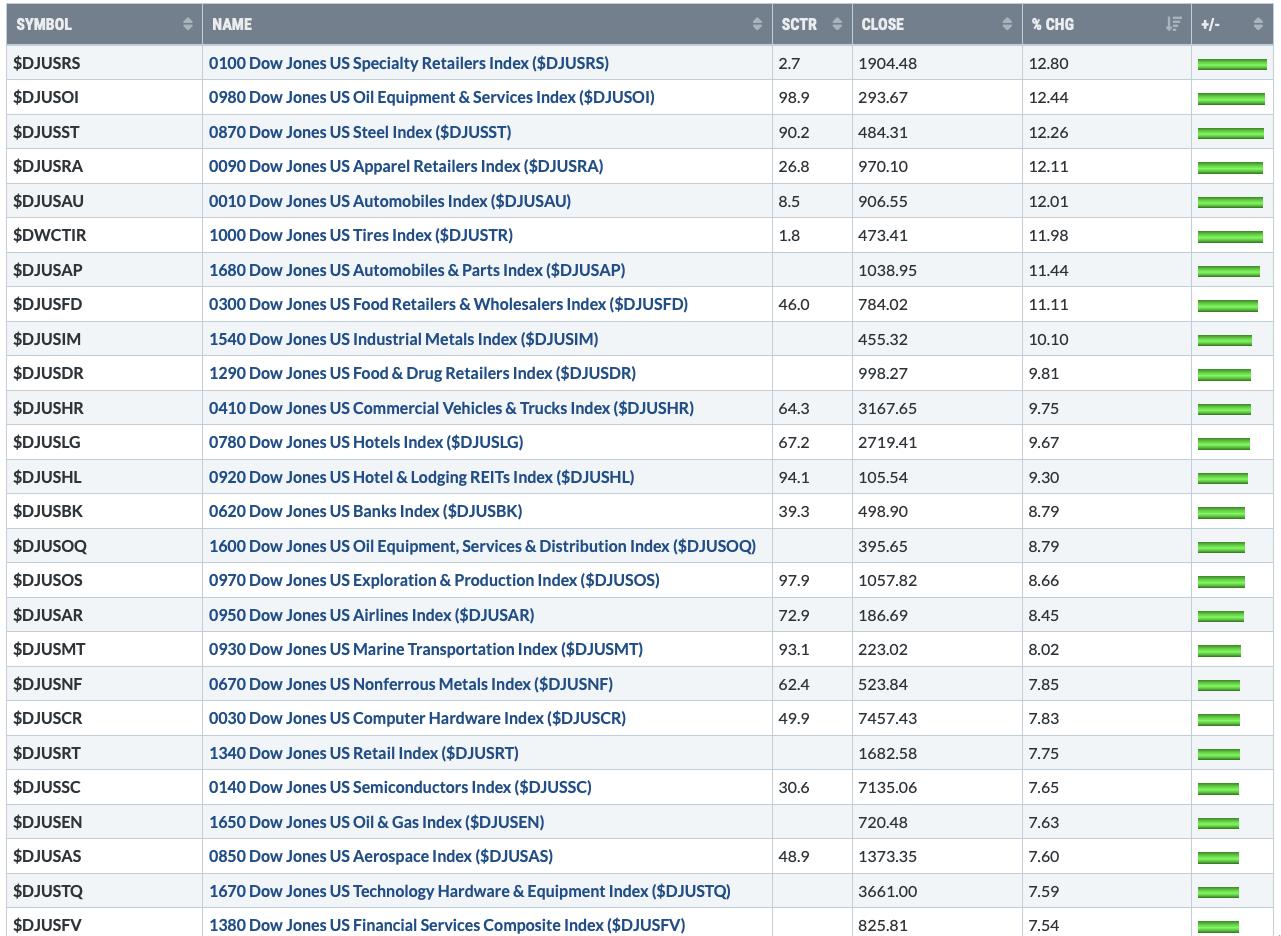
Task: Click the % CHG descending sort icon
Action: pyautogui.click(x=1174, y=24)
